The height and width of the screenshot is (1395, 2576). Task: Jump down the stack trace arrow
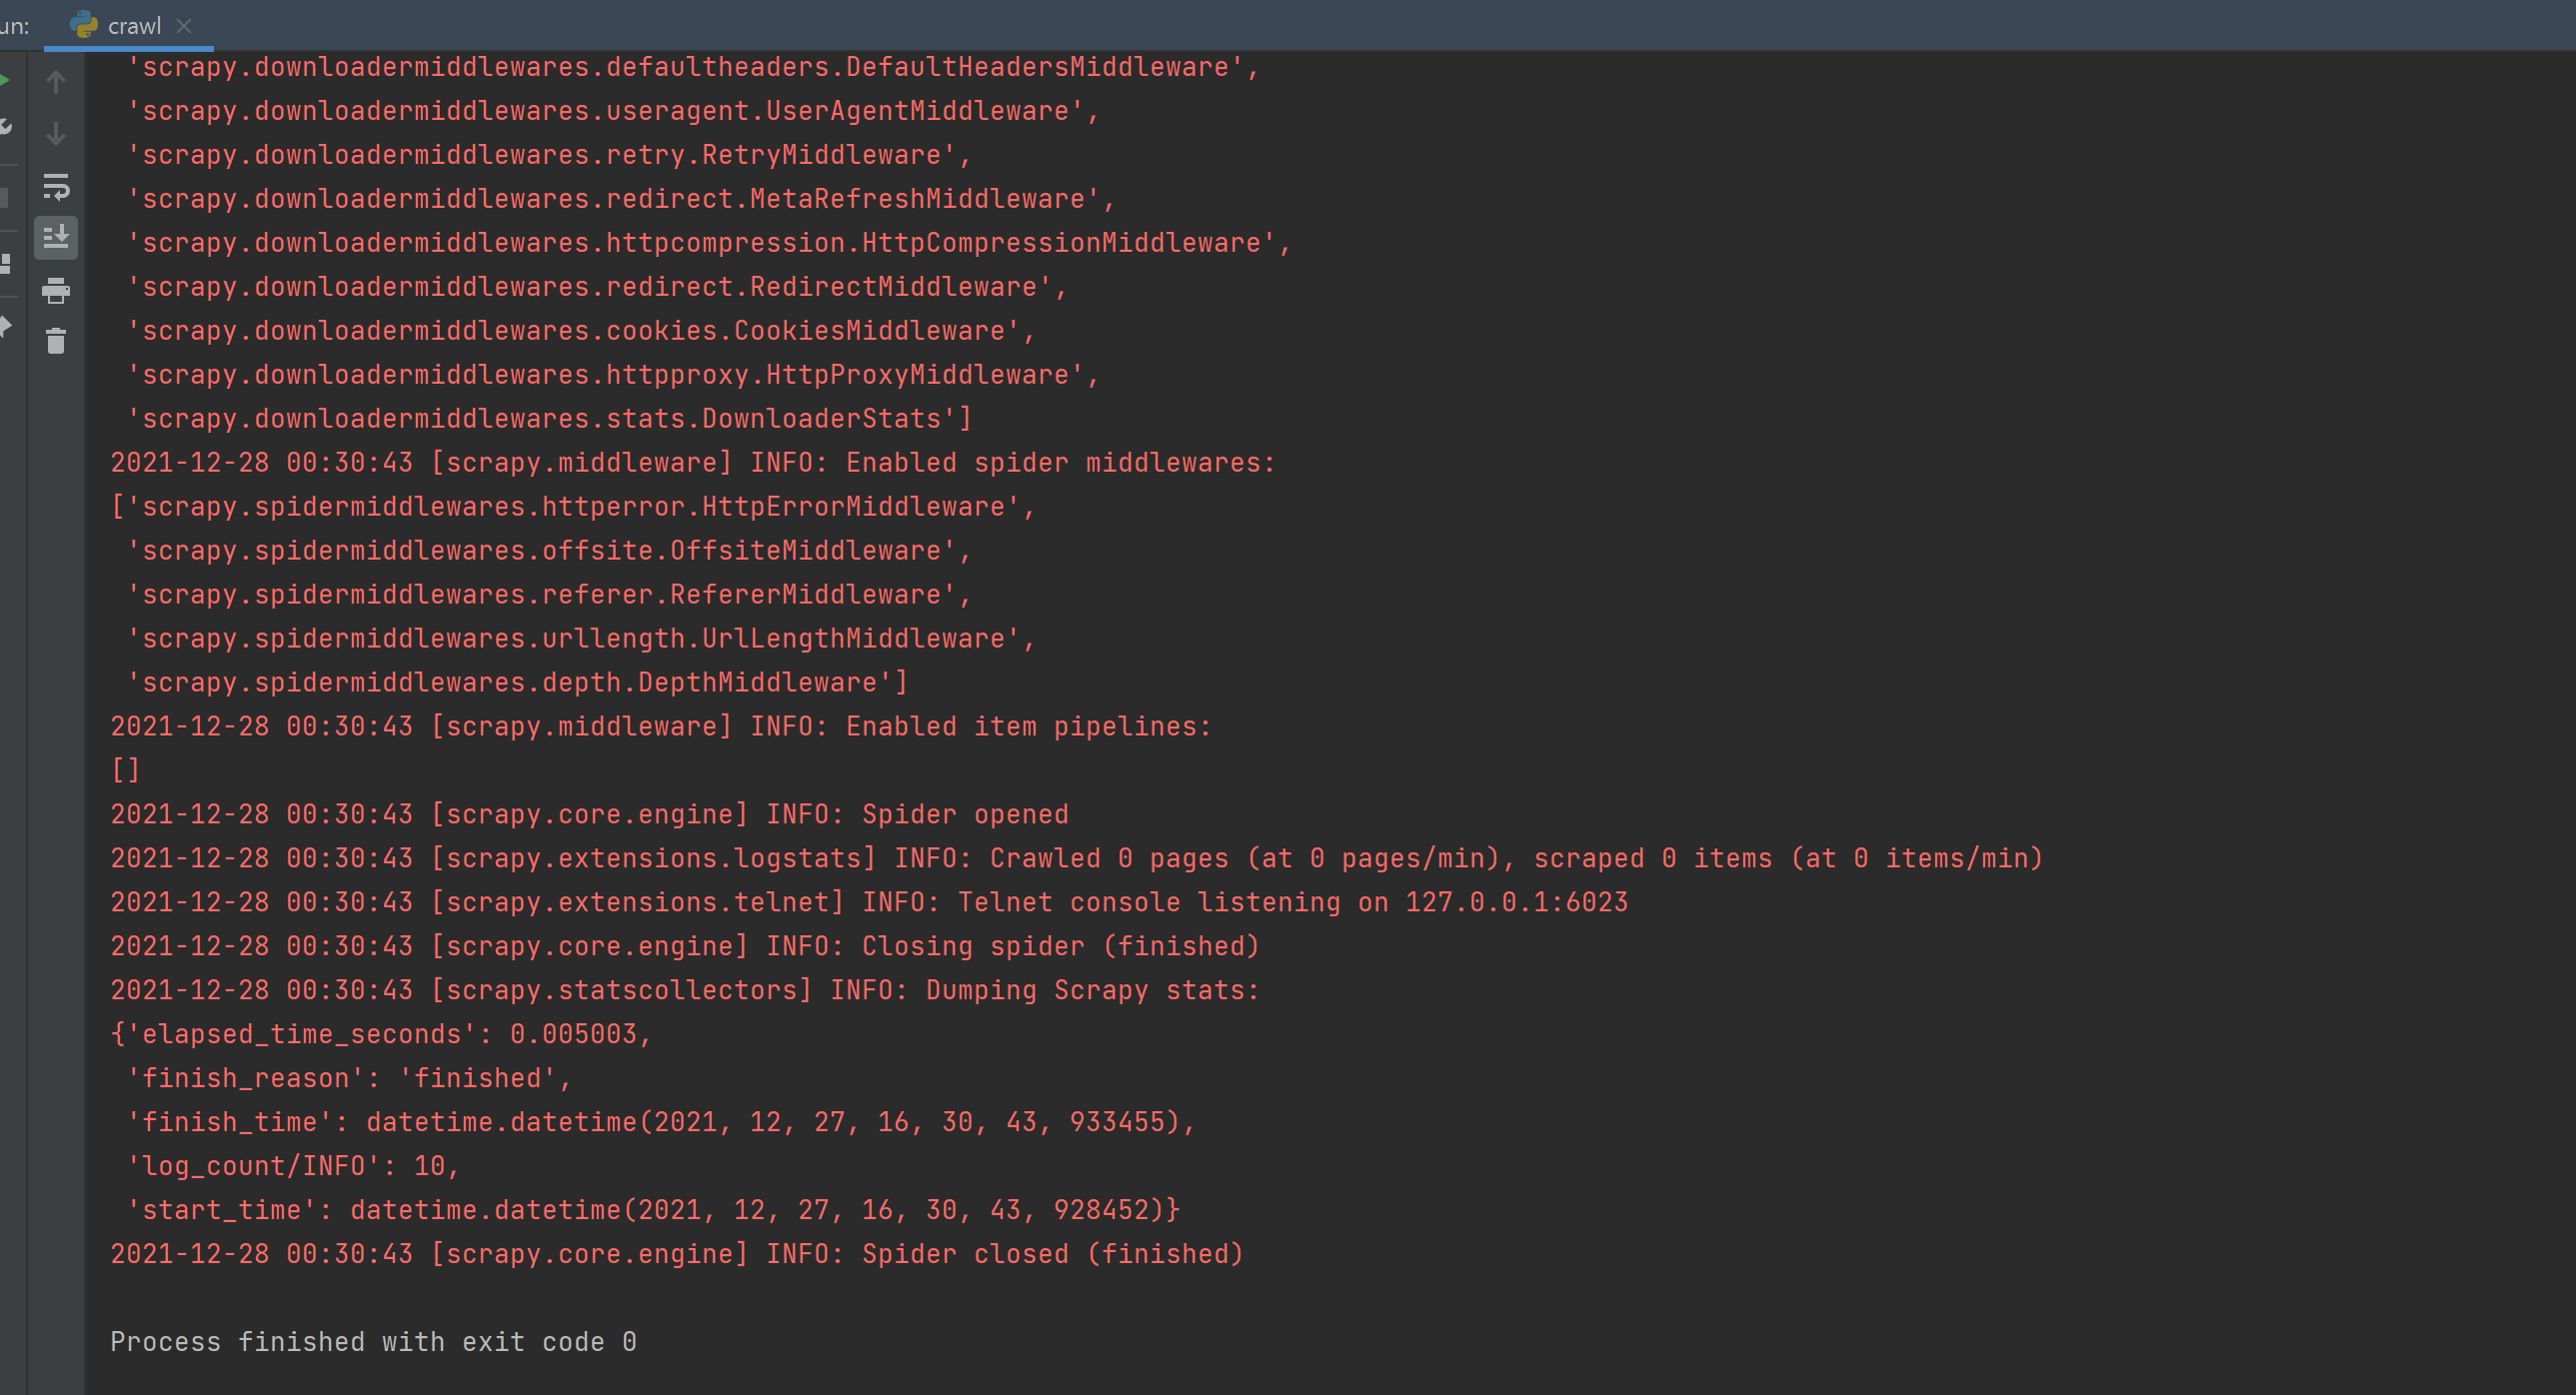(x=56, y=134)
